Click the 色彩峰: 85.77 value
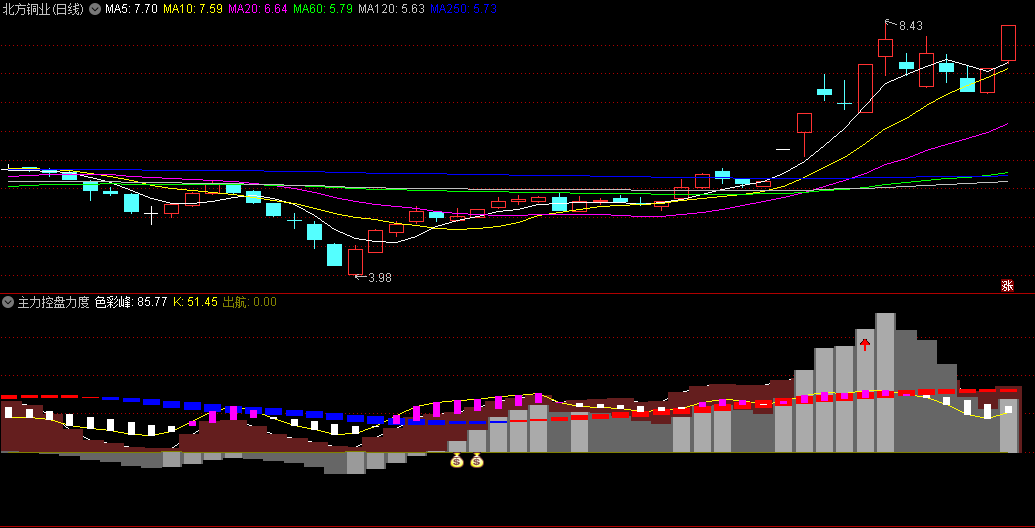1035x528 pixels. [131, 302]
